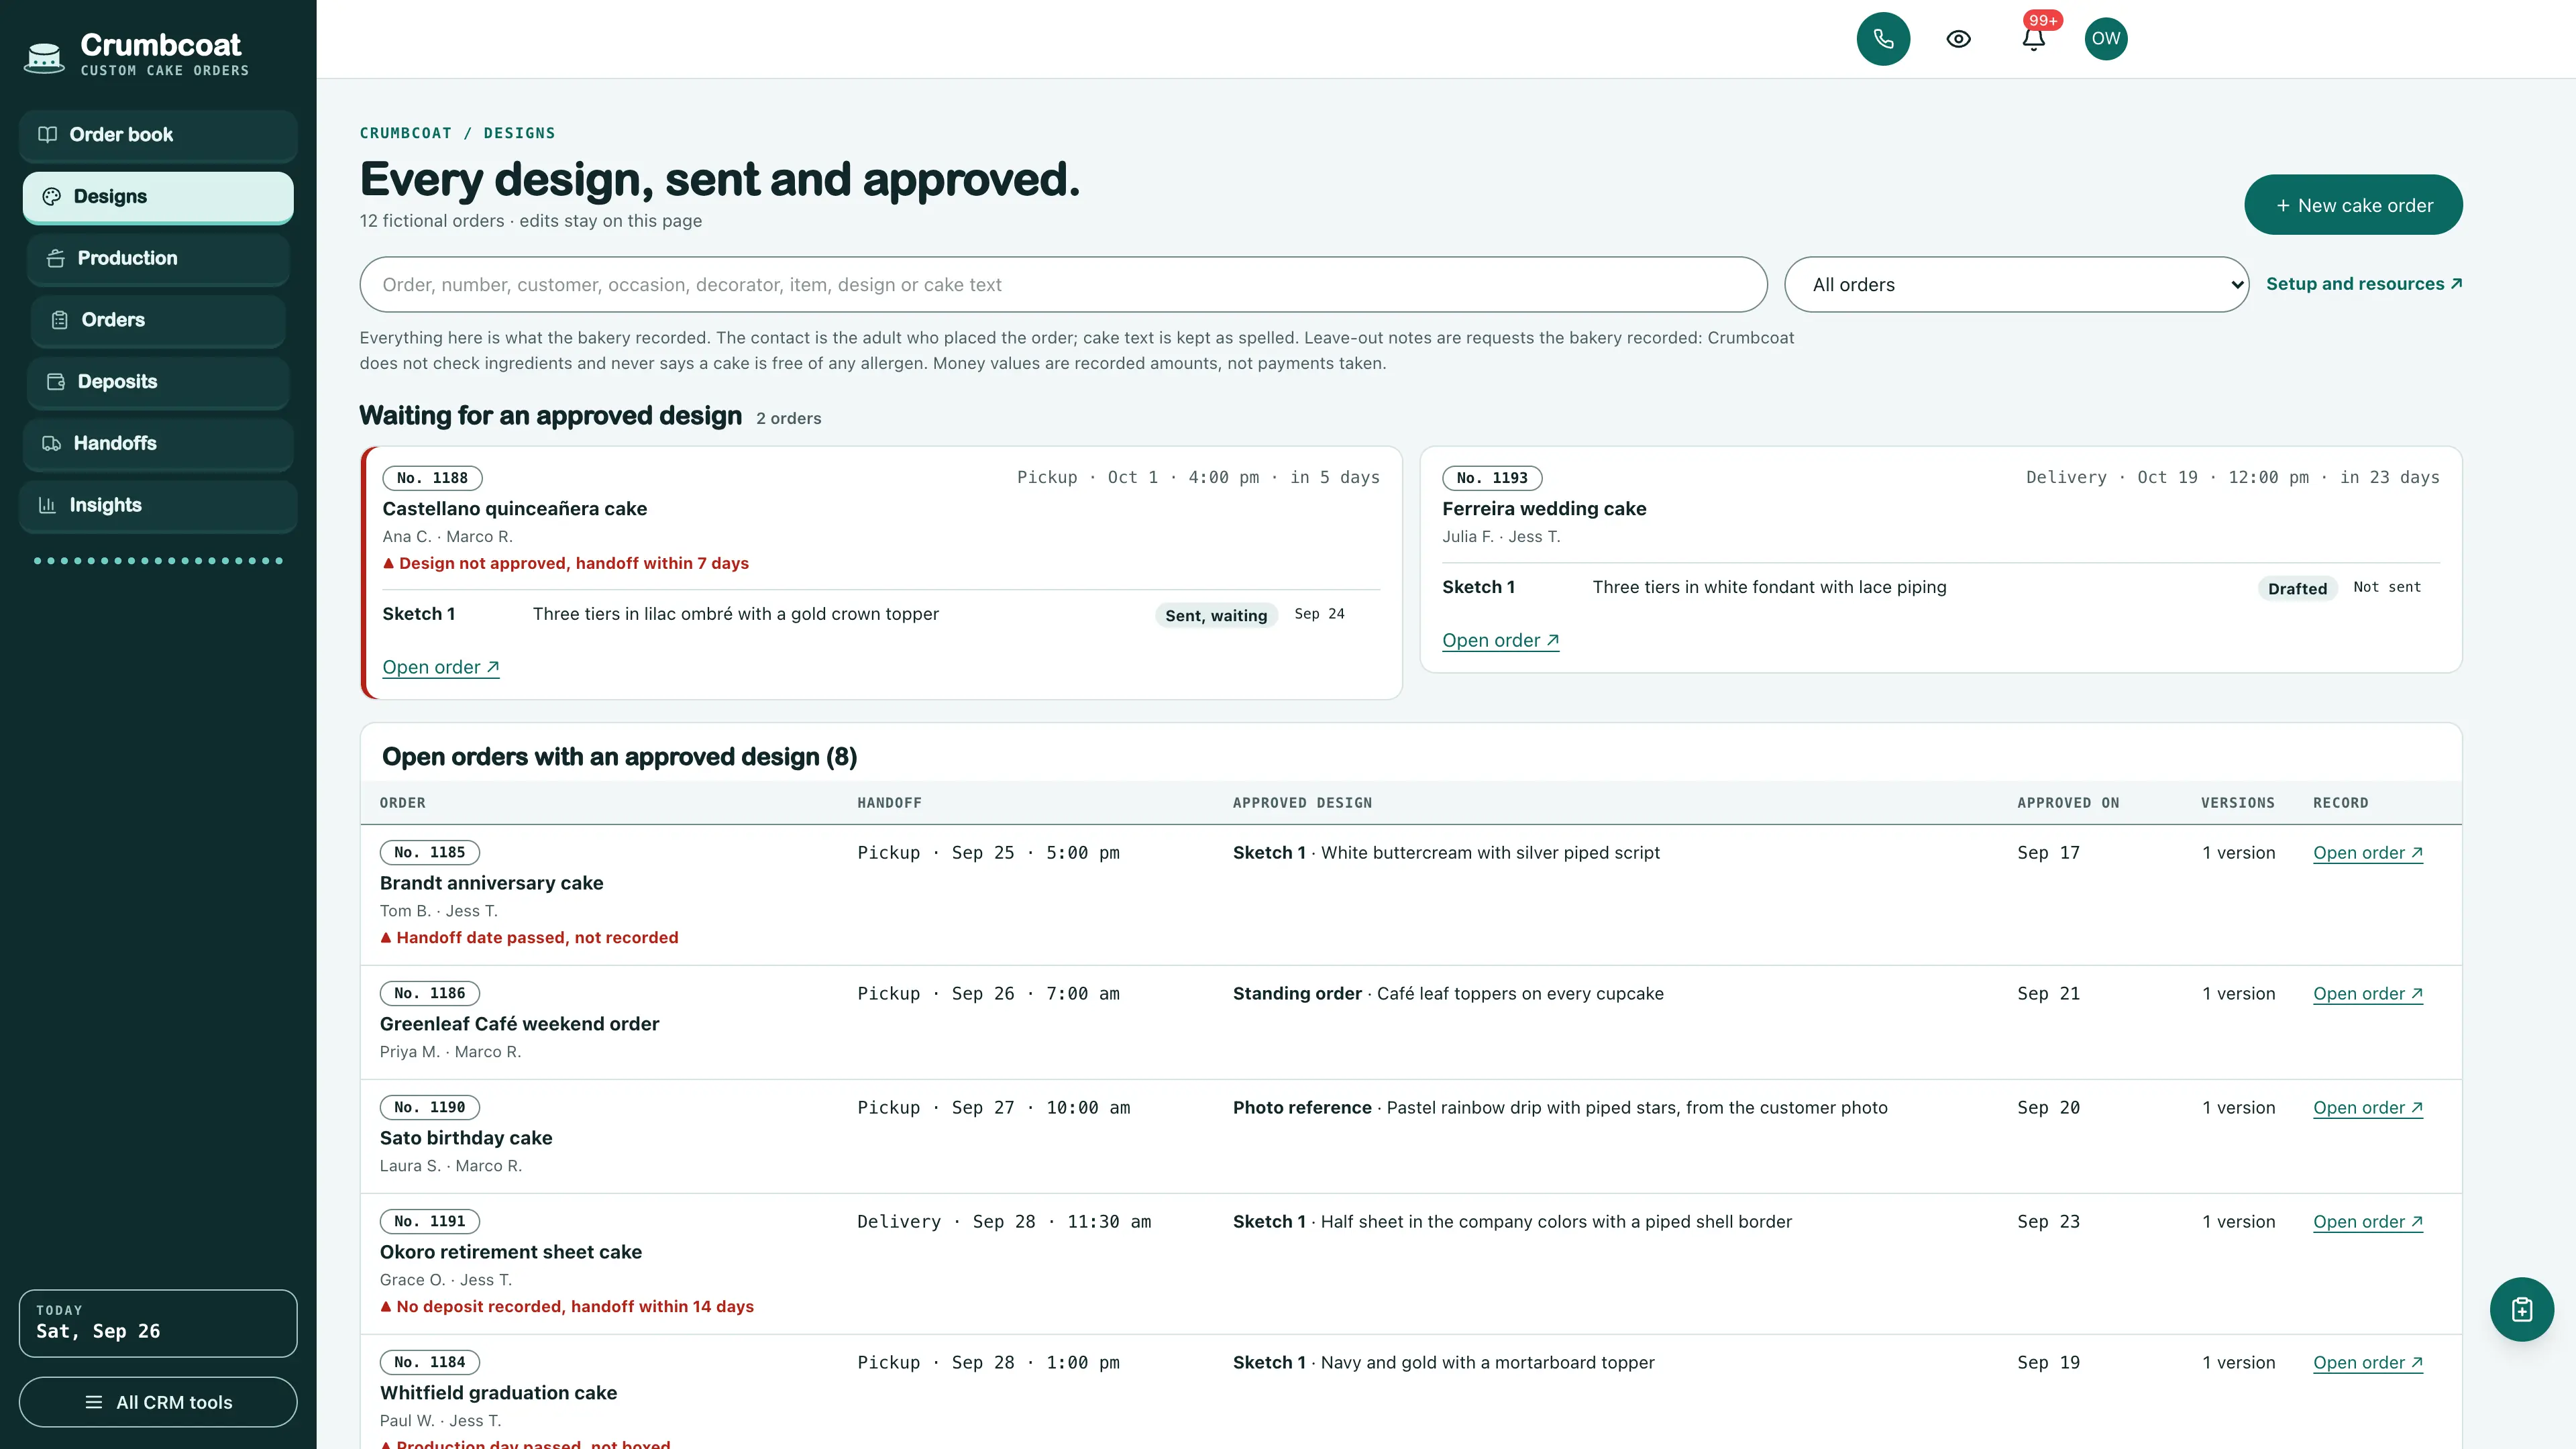
Task: Click the Drafted status pill
Action: (2297, 589)
